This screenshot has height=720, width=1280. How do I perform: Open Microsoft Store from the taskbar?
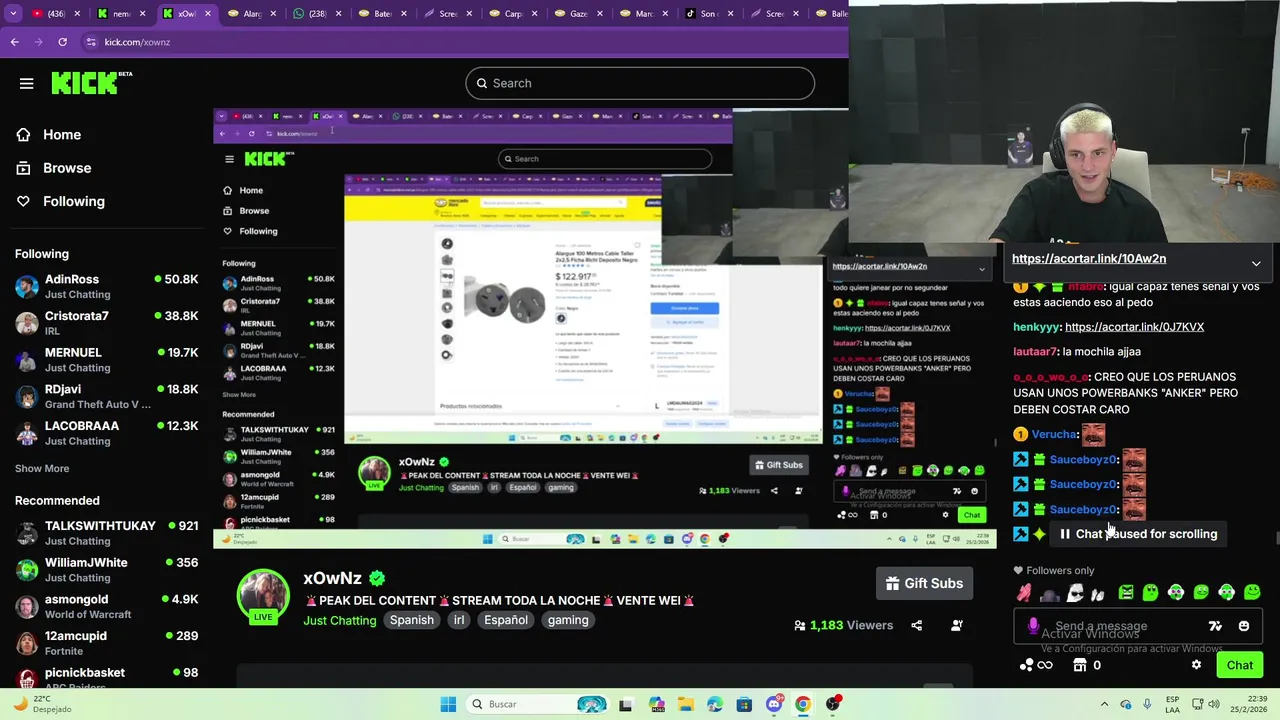pos(744,704)
